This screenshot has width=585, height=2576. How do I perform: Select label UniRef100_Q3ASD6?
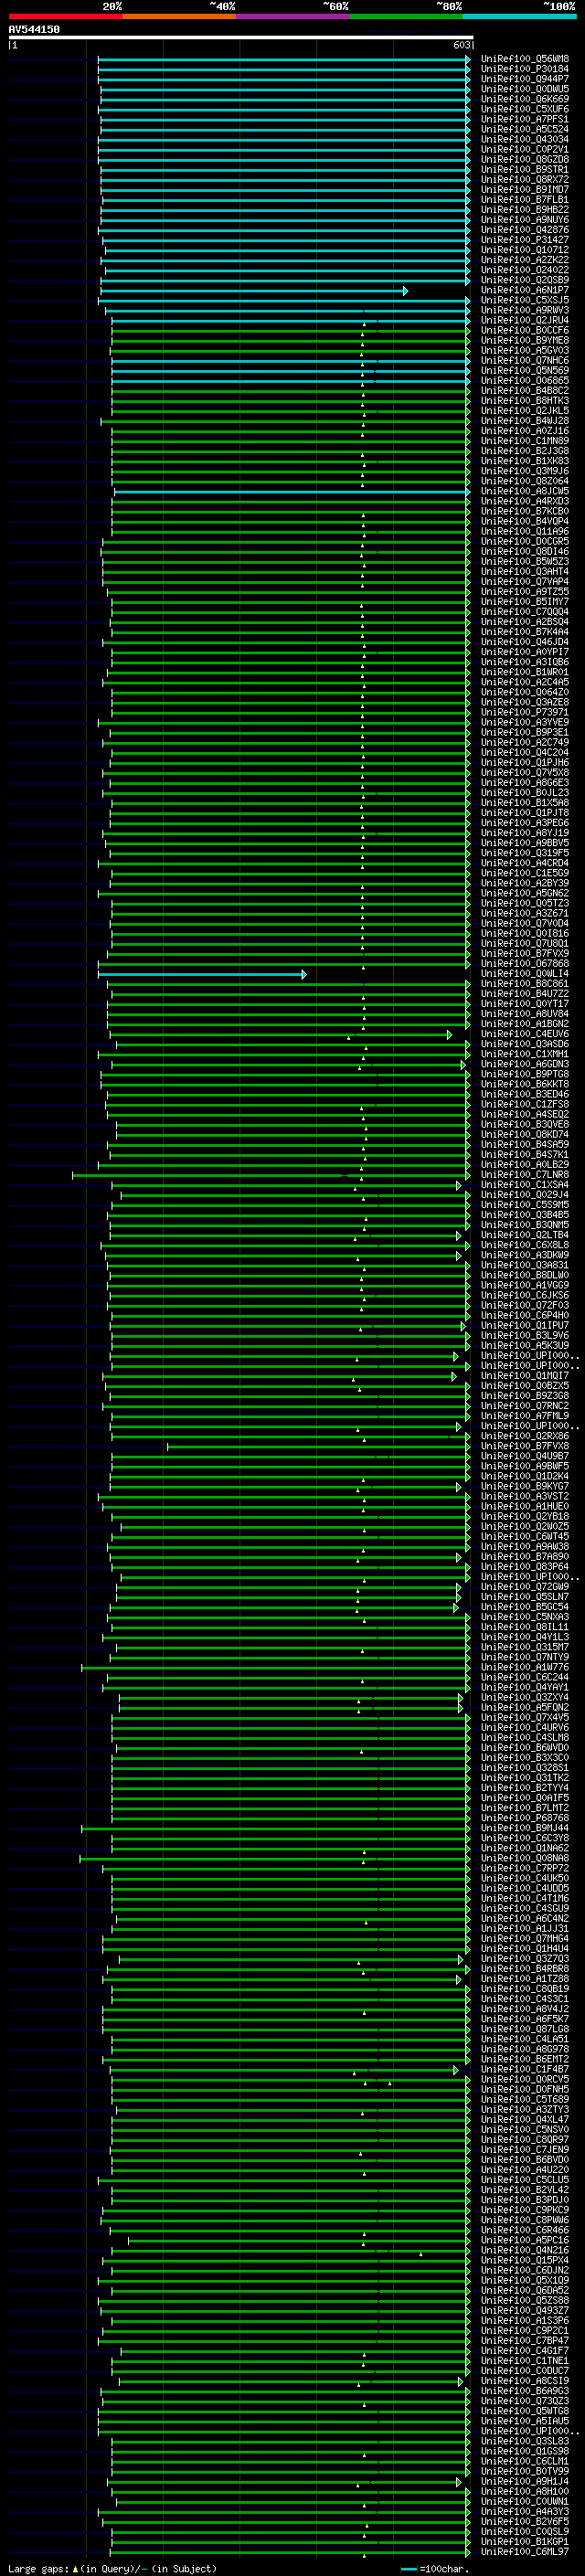click(525, 1044)
